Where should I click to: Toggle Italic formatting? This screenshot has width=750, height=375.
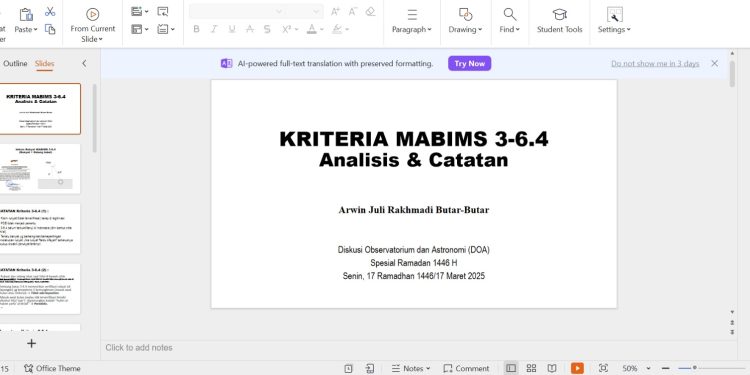[214, 30]
